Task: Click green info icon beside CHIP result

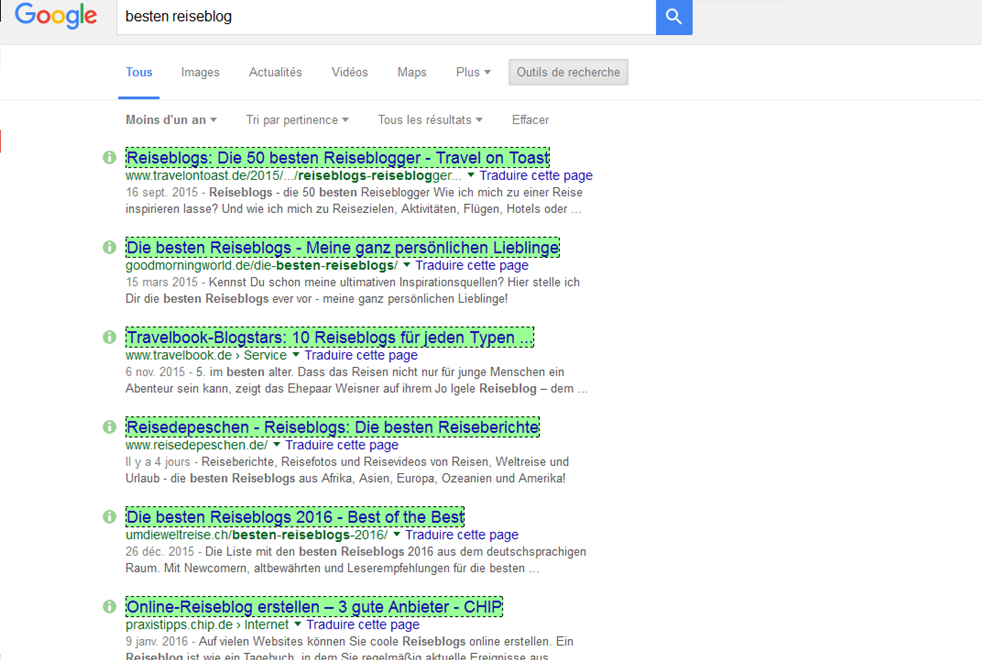Action: (x=110, y=607)
